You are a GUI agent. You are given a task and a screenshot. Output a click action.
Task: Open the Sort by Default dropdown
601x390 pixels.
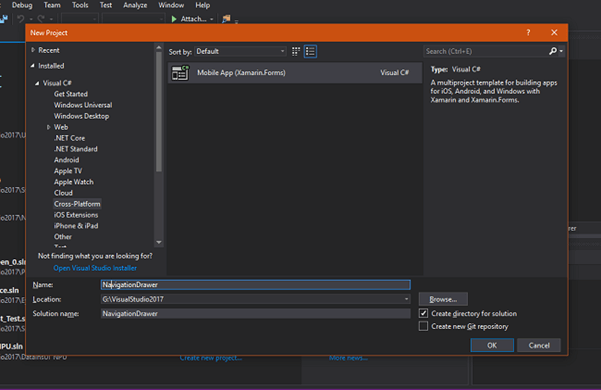click(x=241, y=51)
